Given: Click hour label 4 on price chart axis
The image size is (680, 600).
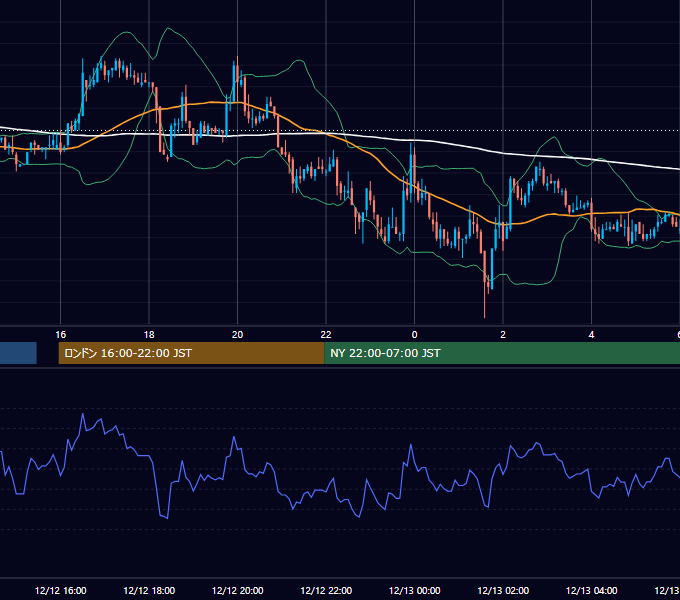Looking at the screenshot, I should click(x=592, y=335).
